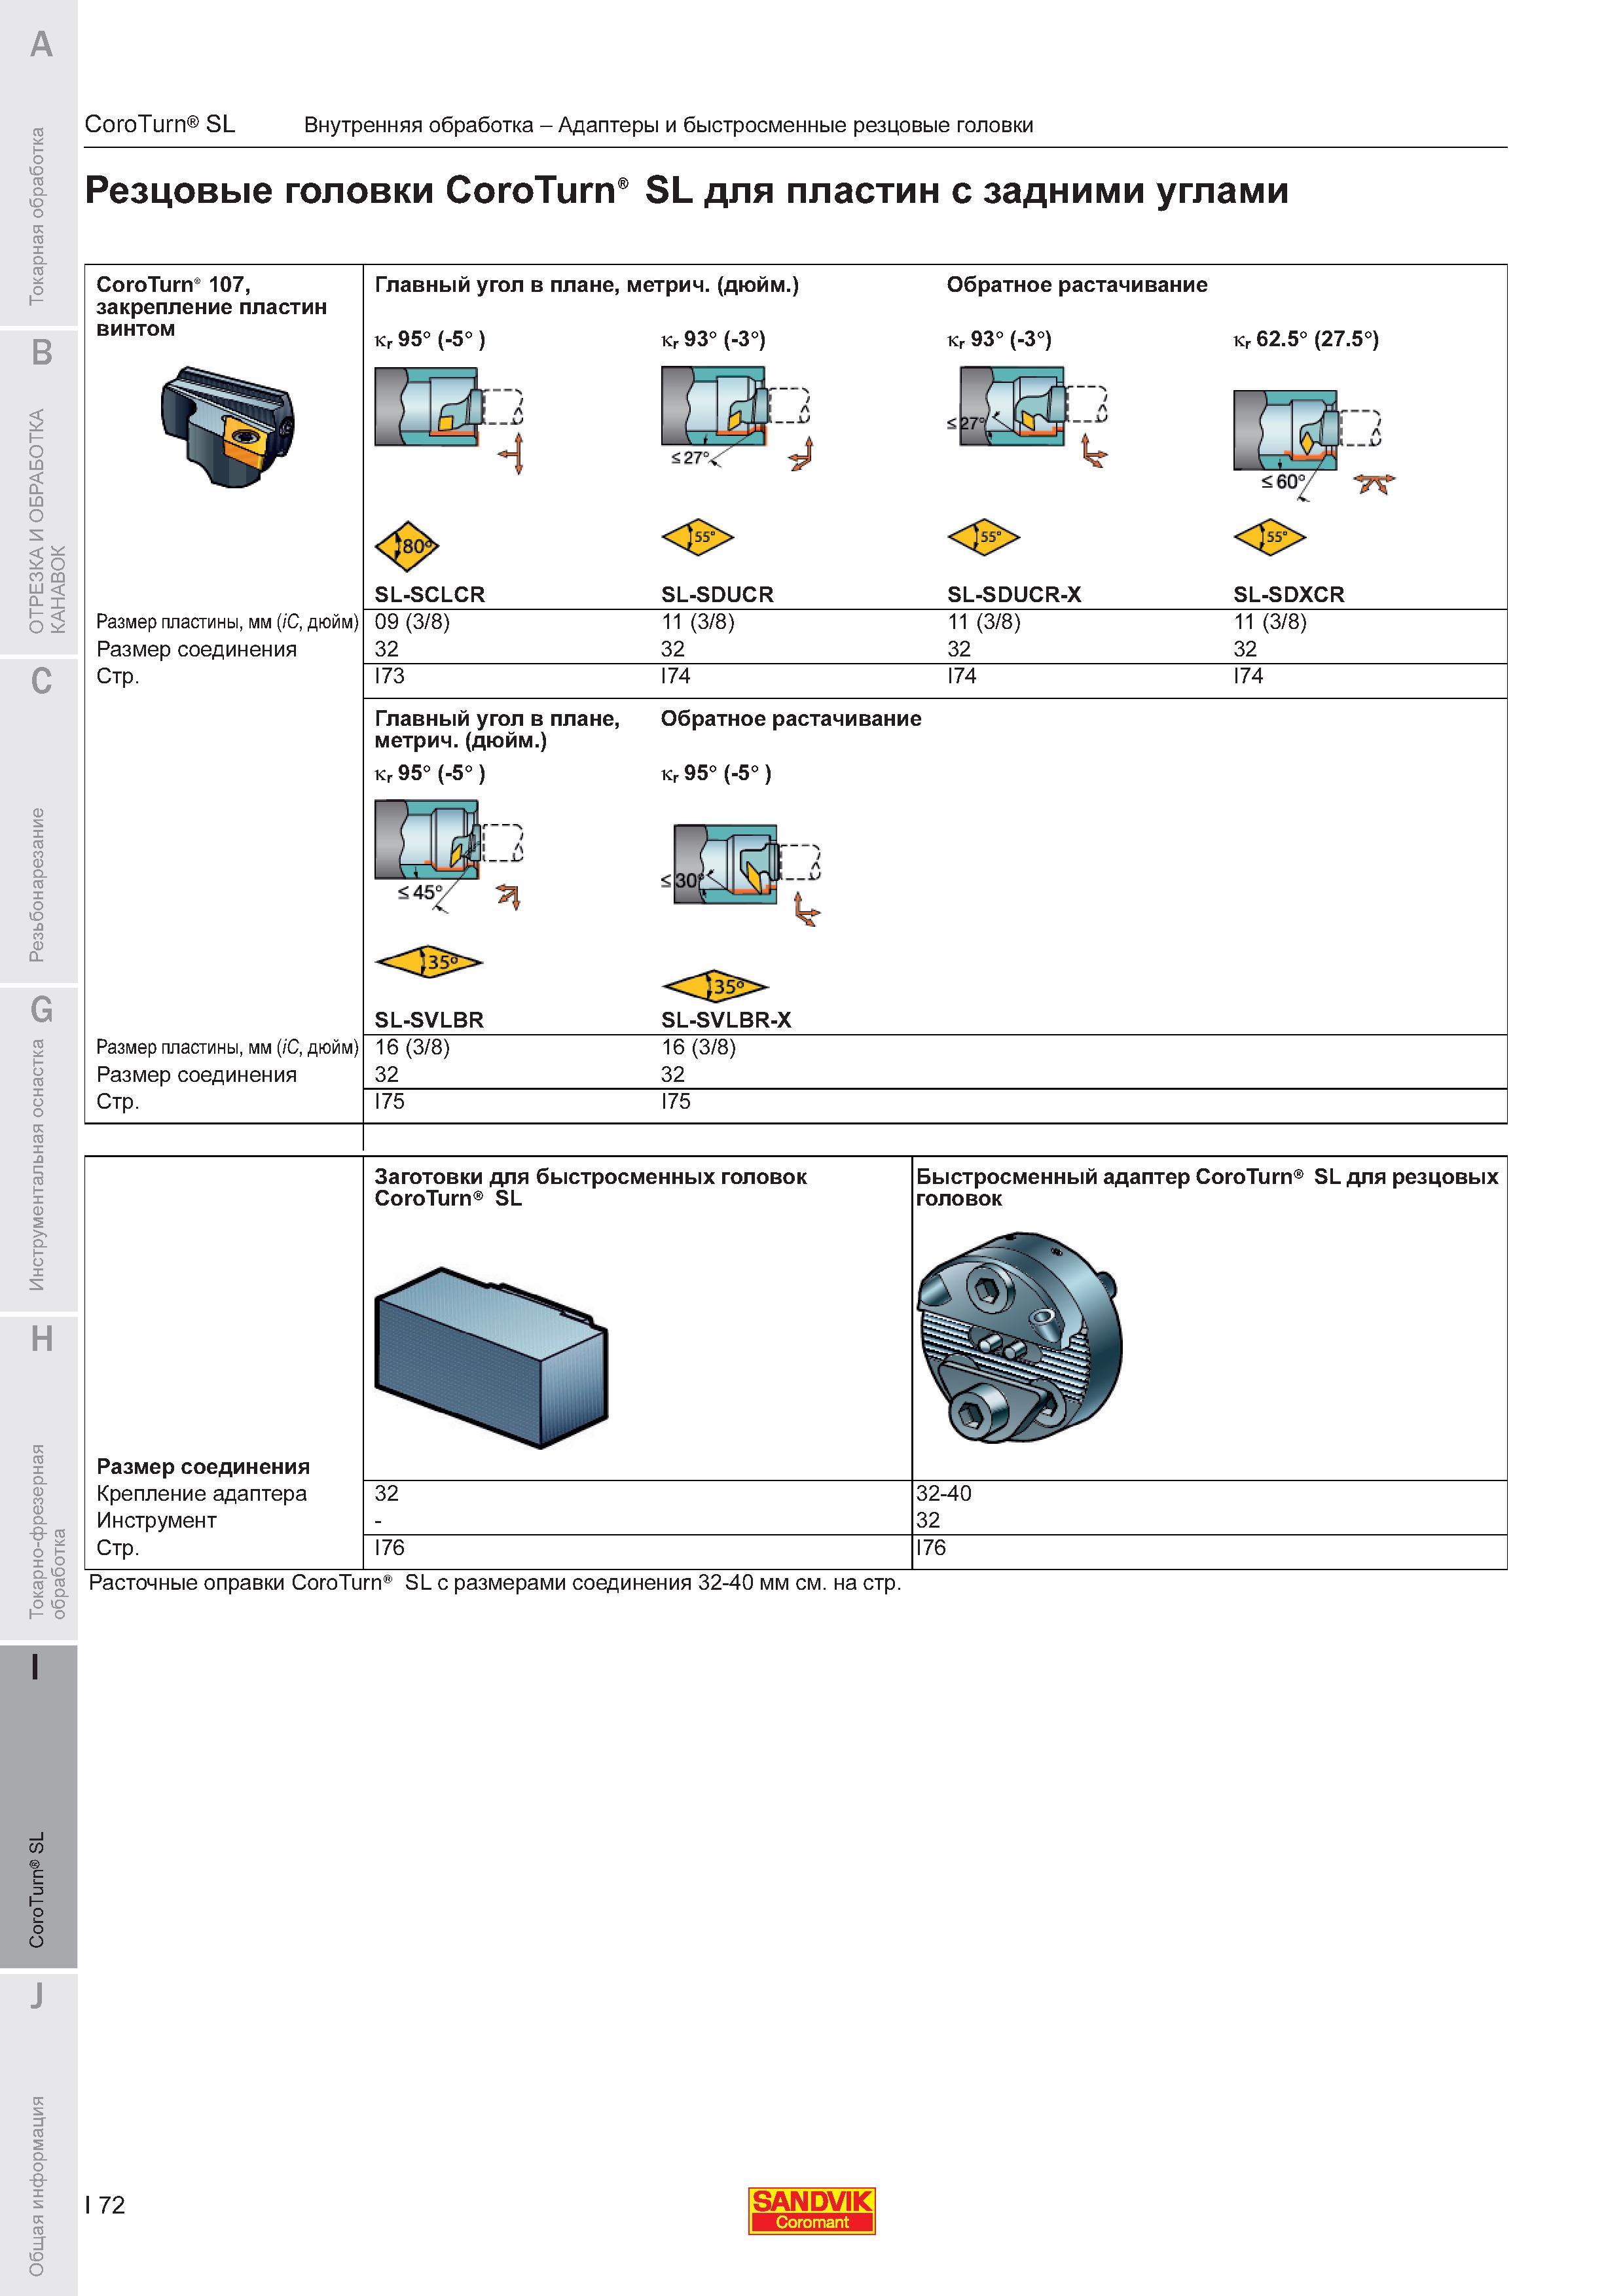Image resolution: width=1623 pixels, height=2296 pixels.
Task: Open section G Инструментальная оснастка tab
Action: [x=38, y=1149]
